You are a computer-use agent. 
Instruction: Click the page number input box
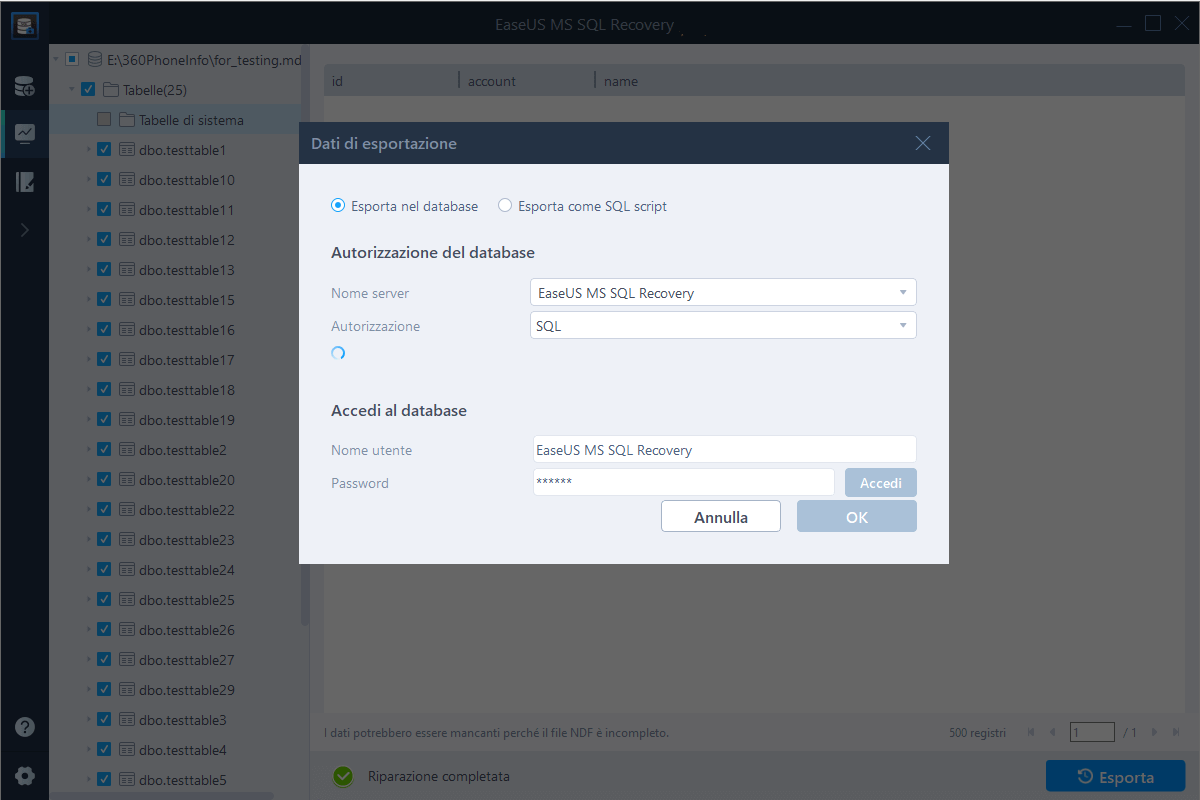(1092, 732)
